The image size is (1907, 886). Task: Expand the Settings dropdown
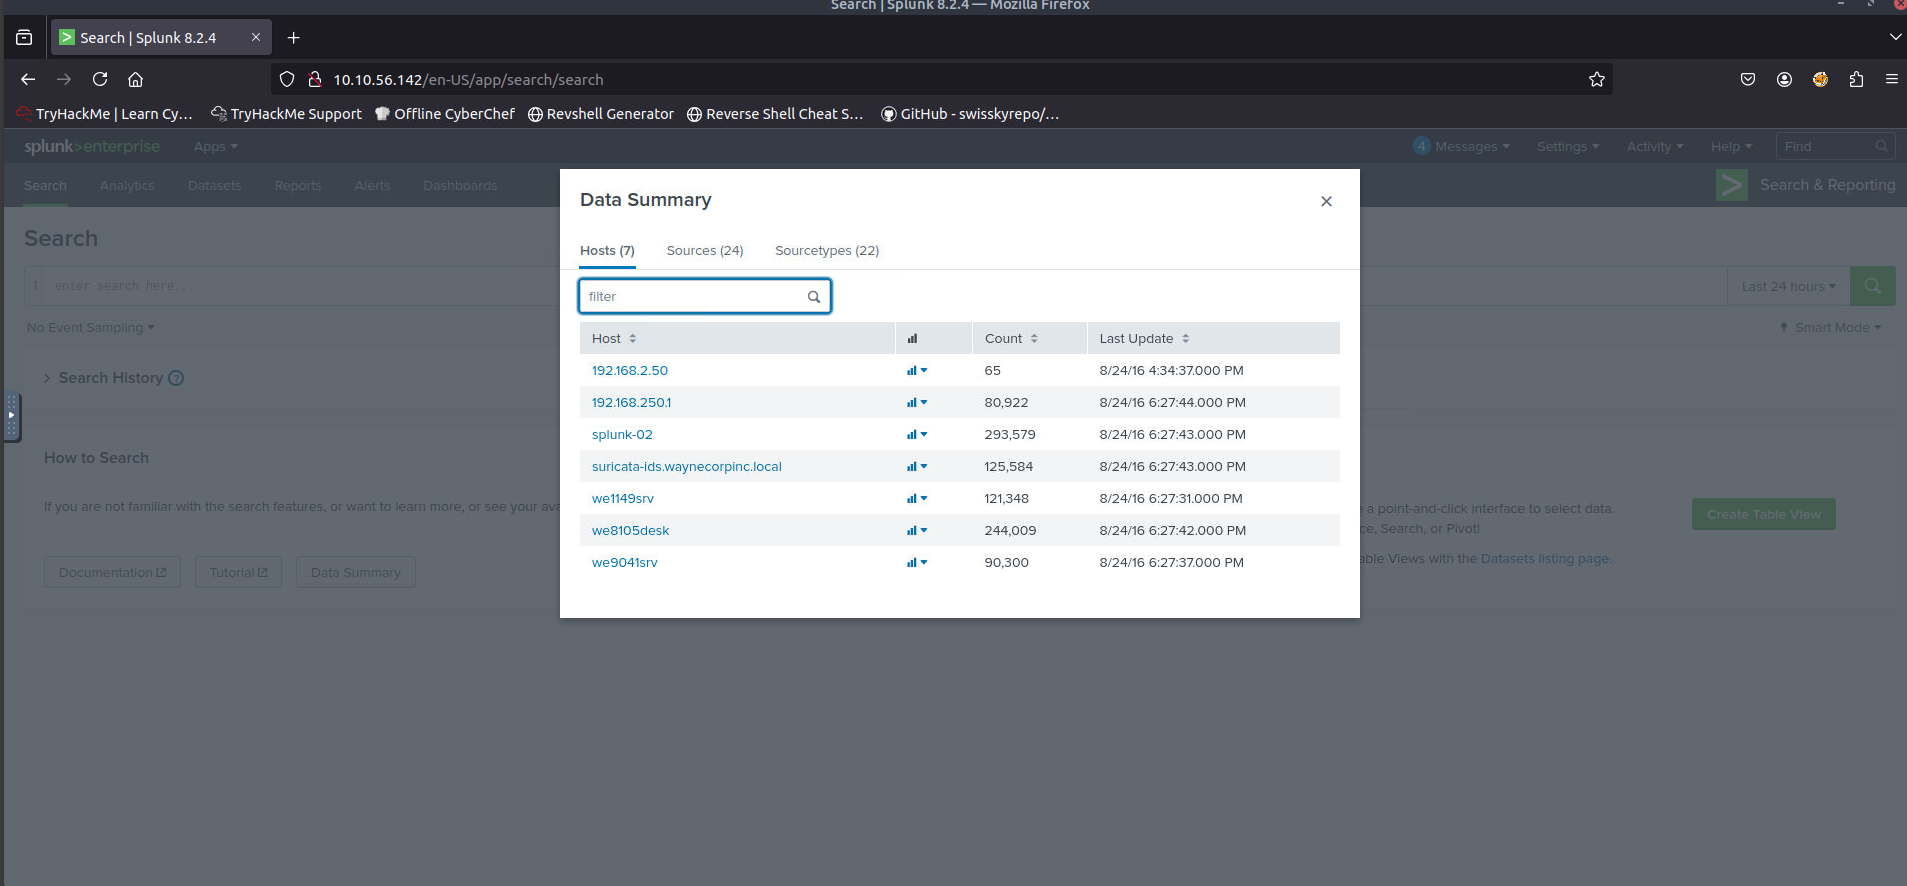[x=1568, y=147]
